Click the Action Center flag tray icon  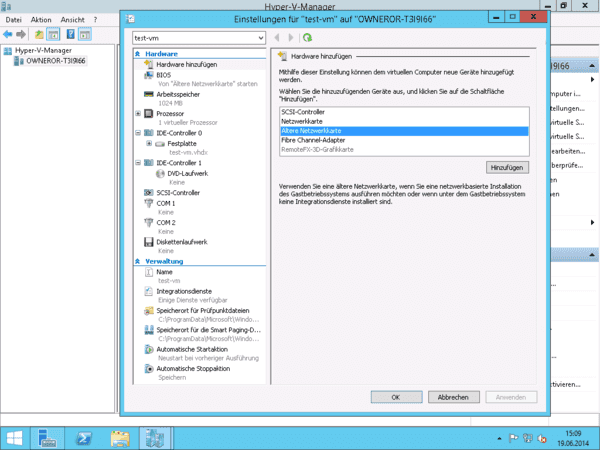pyautogui.click(x=514, y=439)
